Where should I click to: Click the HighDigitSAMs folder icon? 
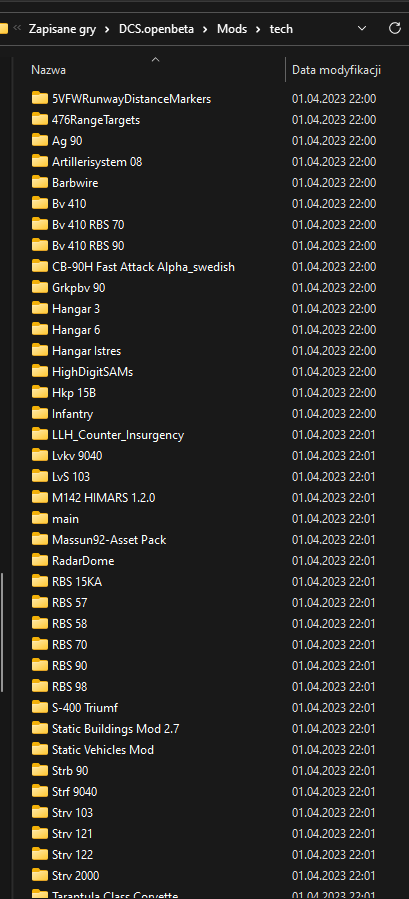40,372
